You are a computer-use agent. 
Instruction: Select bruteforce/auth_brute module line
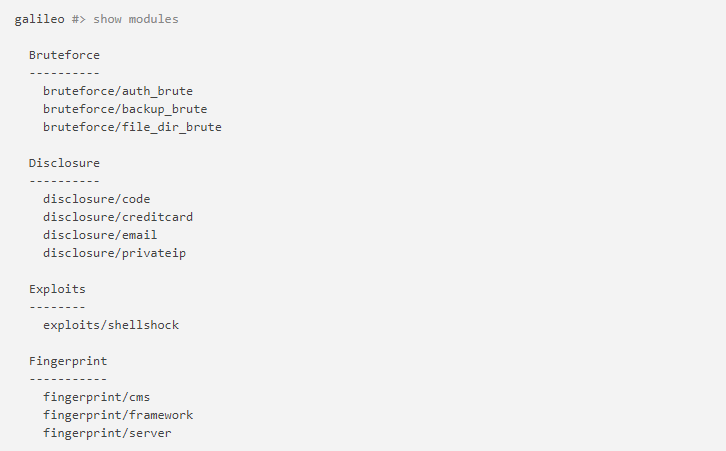pos(118,91)
